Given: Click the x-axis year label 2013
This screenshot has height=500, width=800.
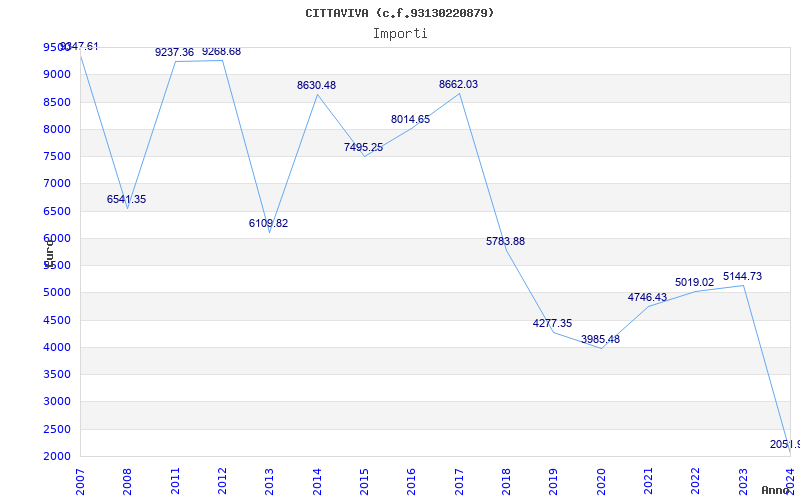Looking at the screenshot, I should 270,482.
